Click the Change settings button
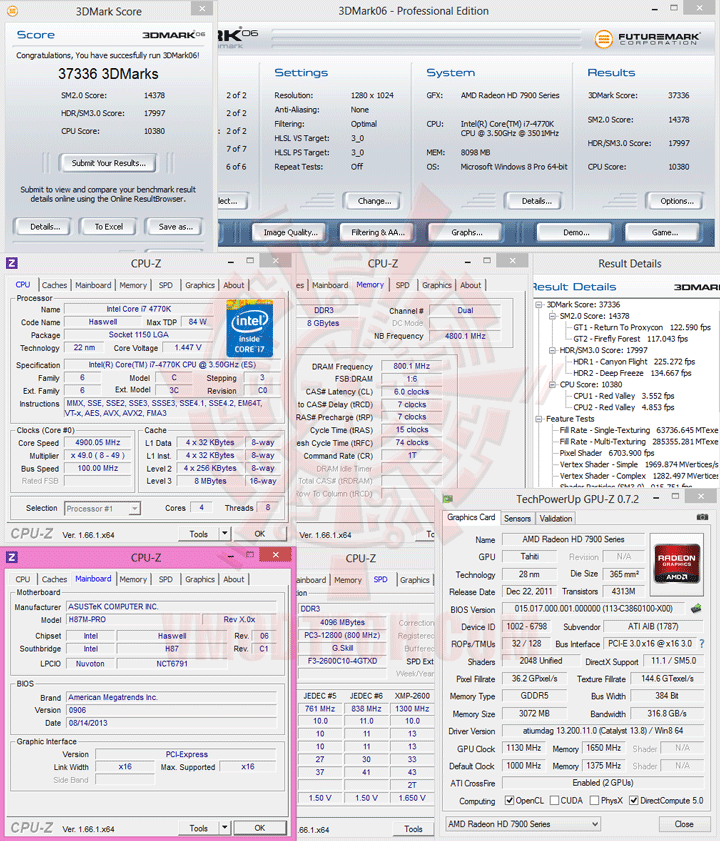 coord(374,201)
